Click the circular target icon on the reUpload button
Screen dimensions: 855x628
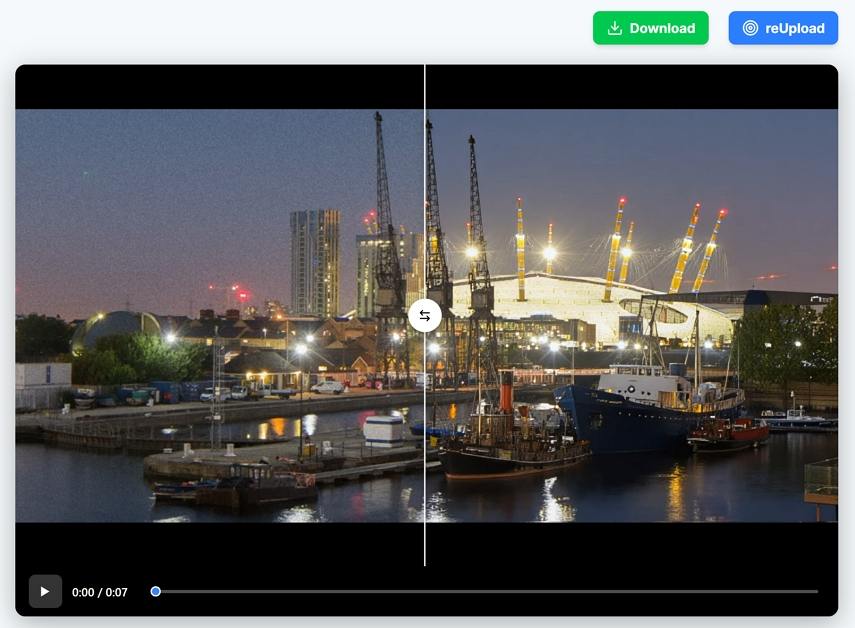tap(751, 28)
